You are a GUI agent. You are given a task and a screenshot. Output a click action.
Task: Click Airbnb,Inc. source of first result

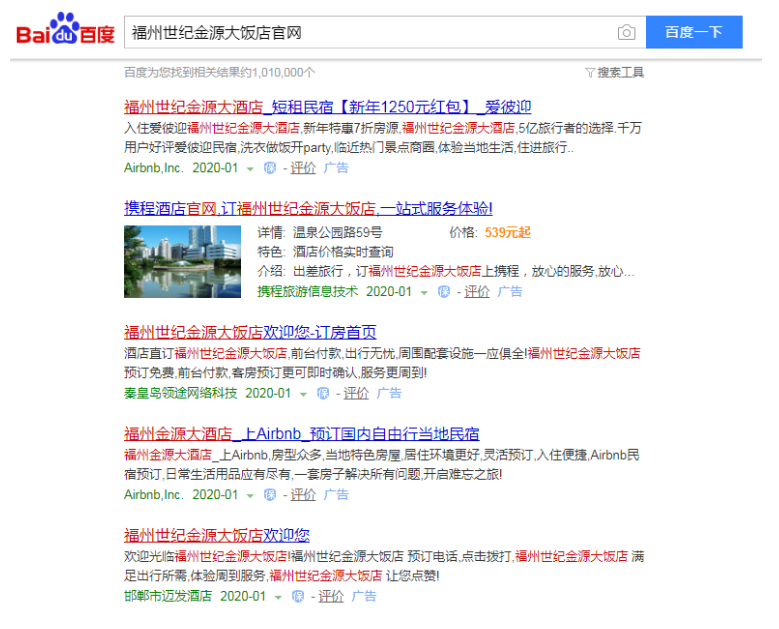click(x=154, y=168)
